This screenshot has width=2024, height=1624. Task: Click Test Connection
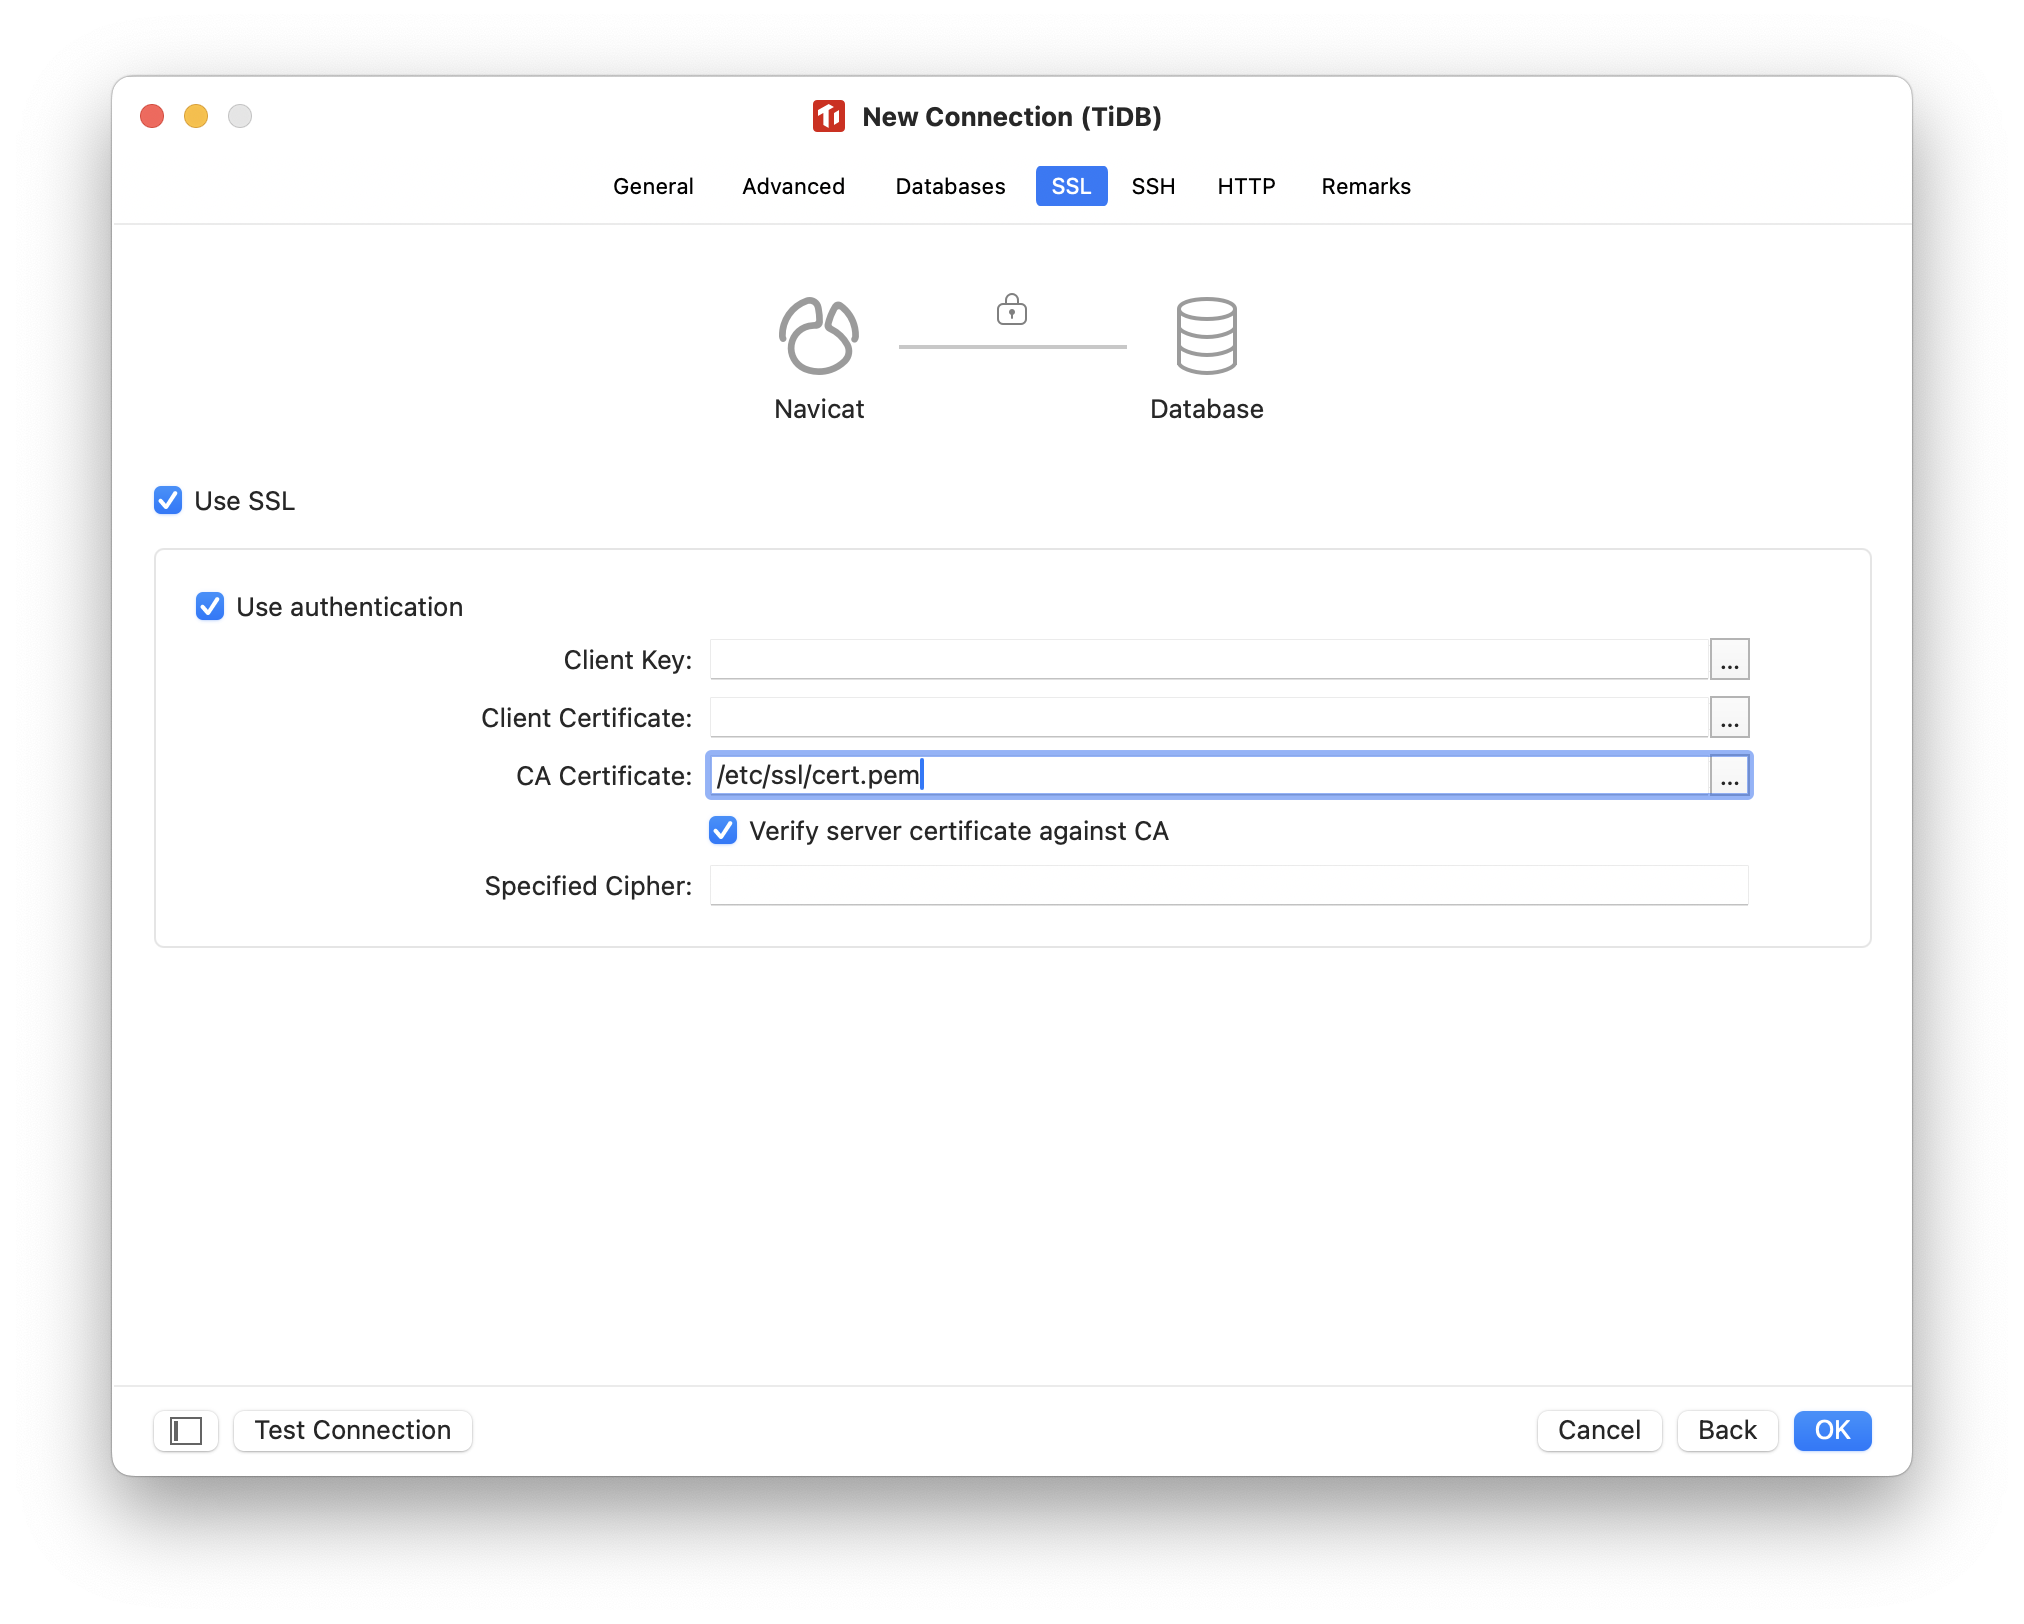[x=352, y=1430]
